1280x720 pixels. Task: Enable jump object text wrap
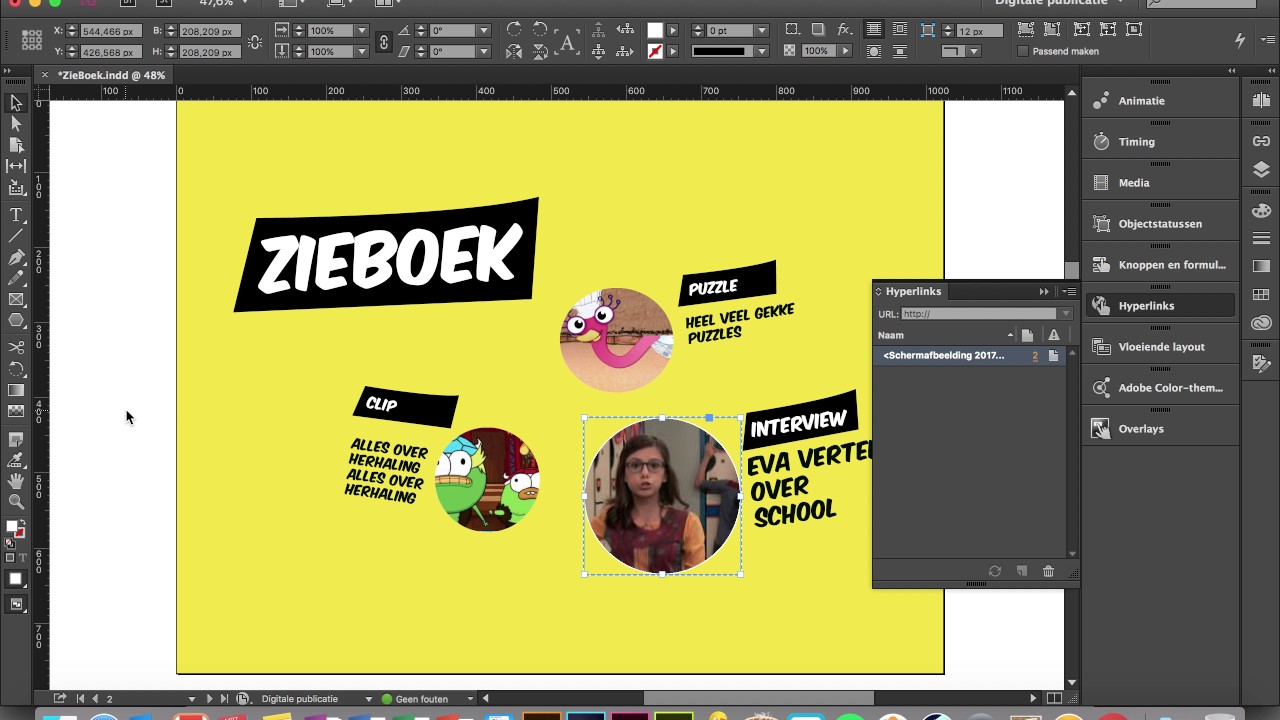(900, 51)
